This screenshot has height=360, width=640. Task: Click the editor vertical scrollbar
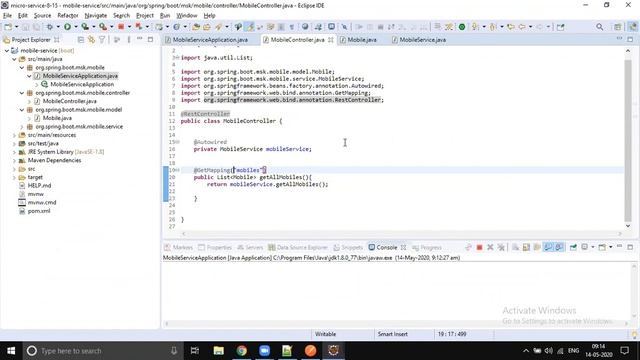pyautogui.click(x=628, y=140)
